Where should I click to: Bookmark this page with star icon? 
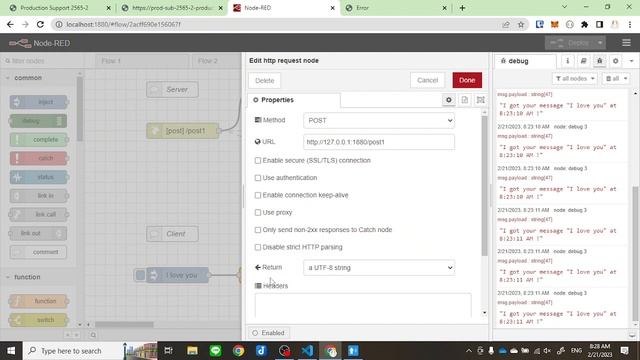[521, 24]
